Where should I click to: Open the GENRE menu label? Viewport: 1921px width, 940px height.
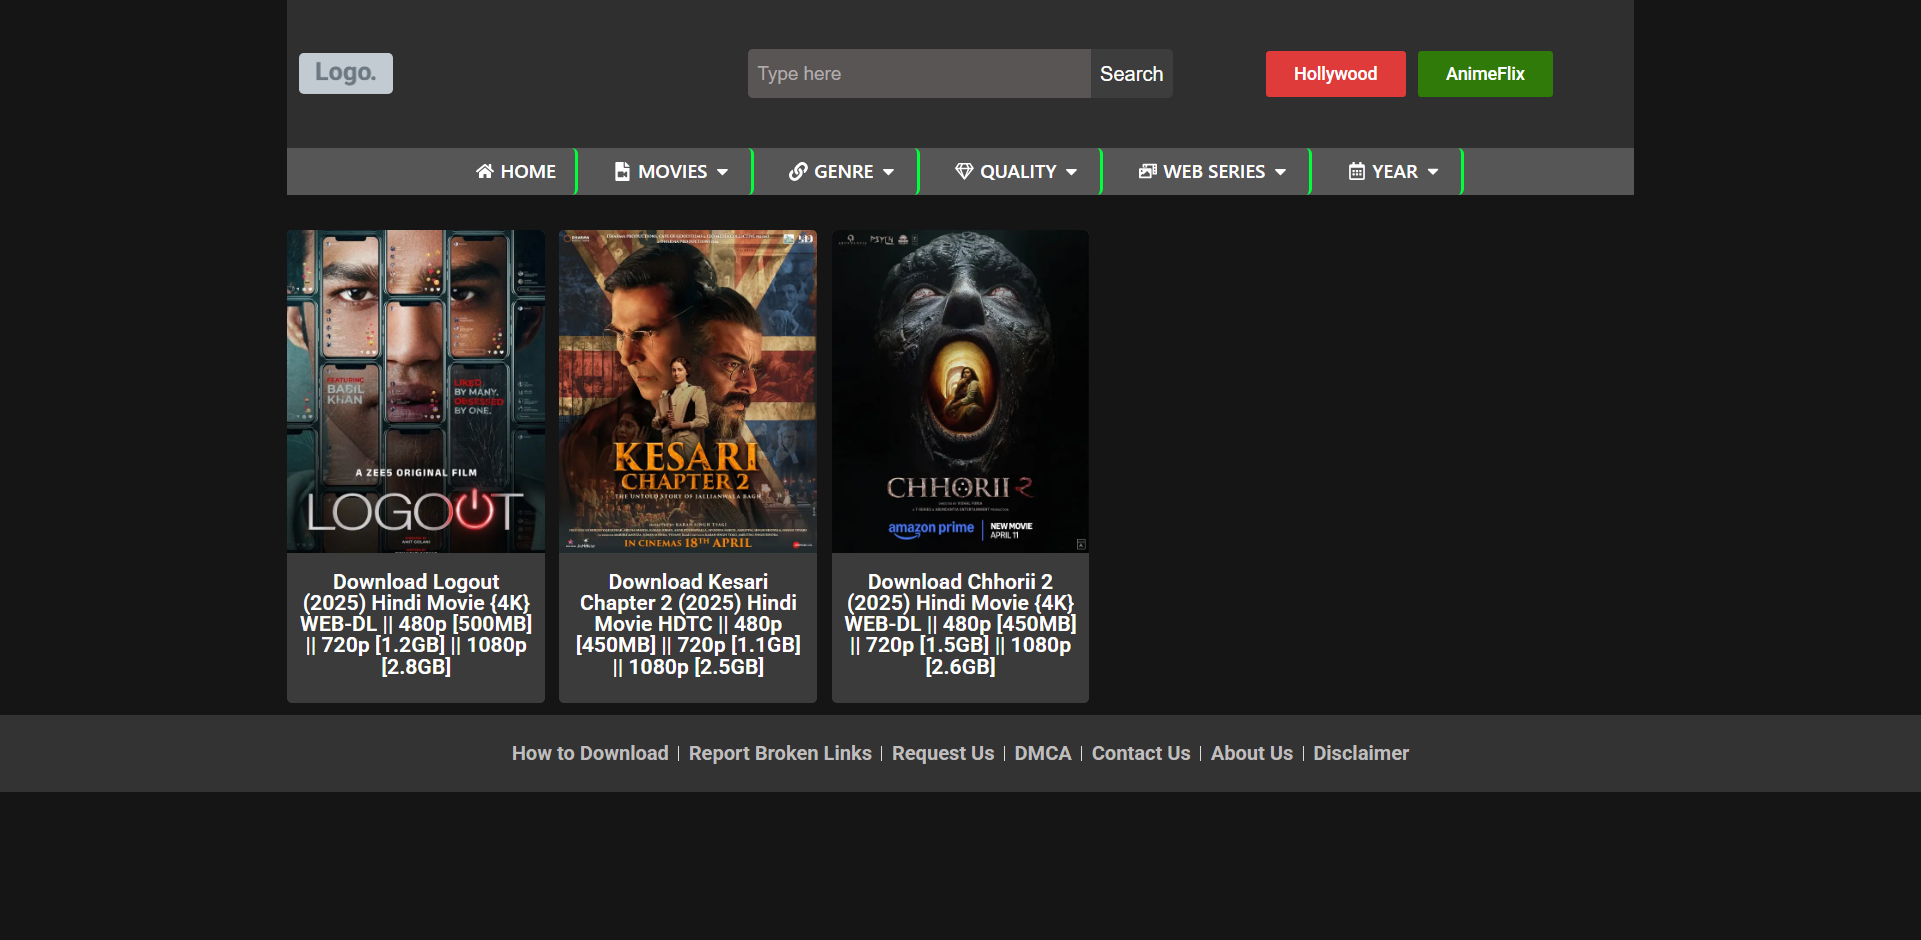point(844,171)
